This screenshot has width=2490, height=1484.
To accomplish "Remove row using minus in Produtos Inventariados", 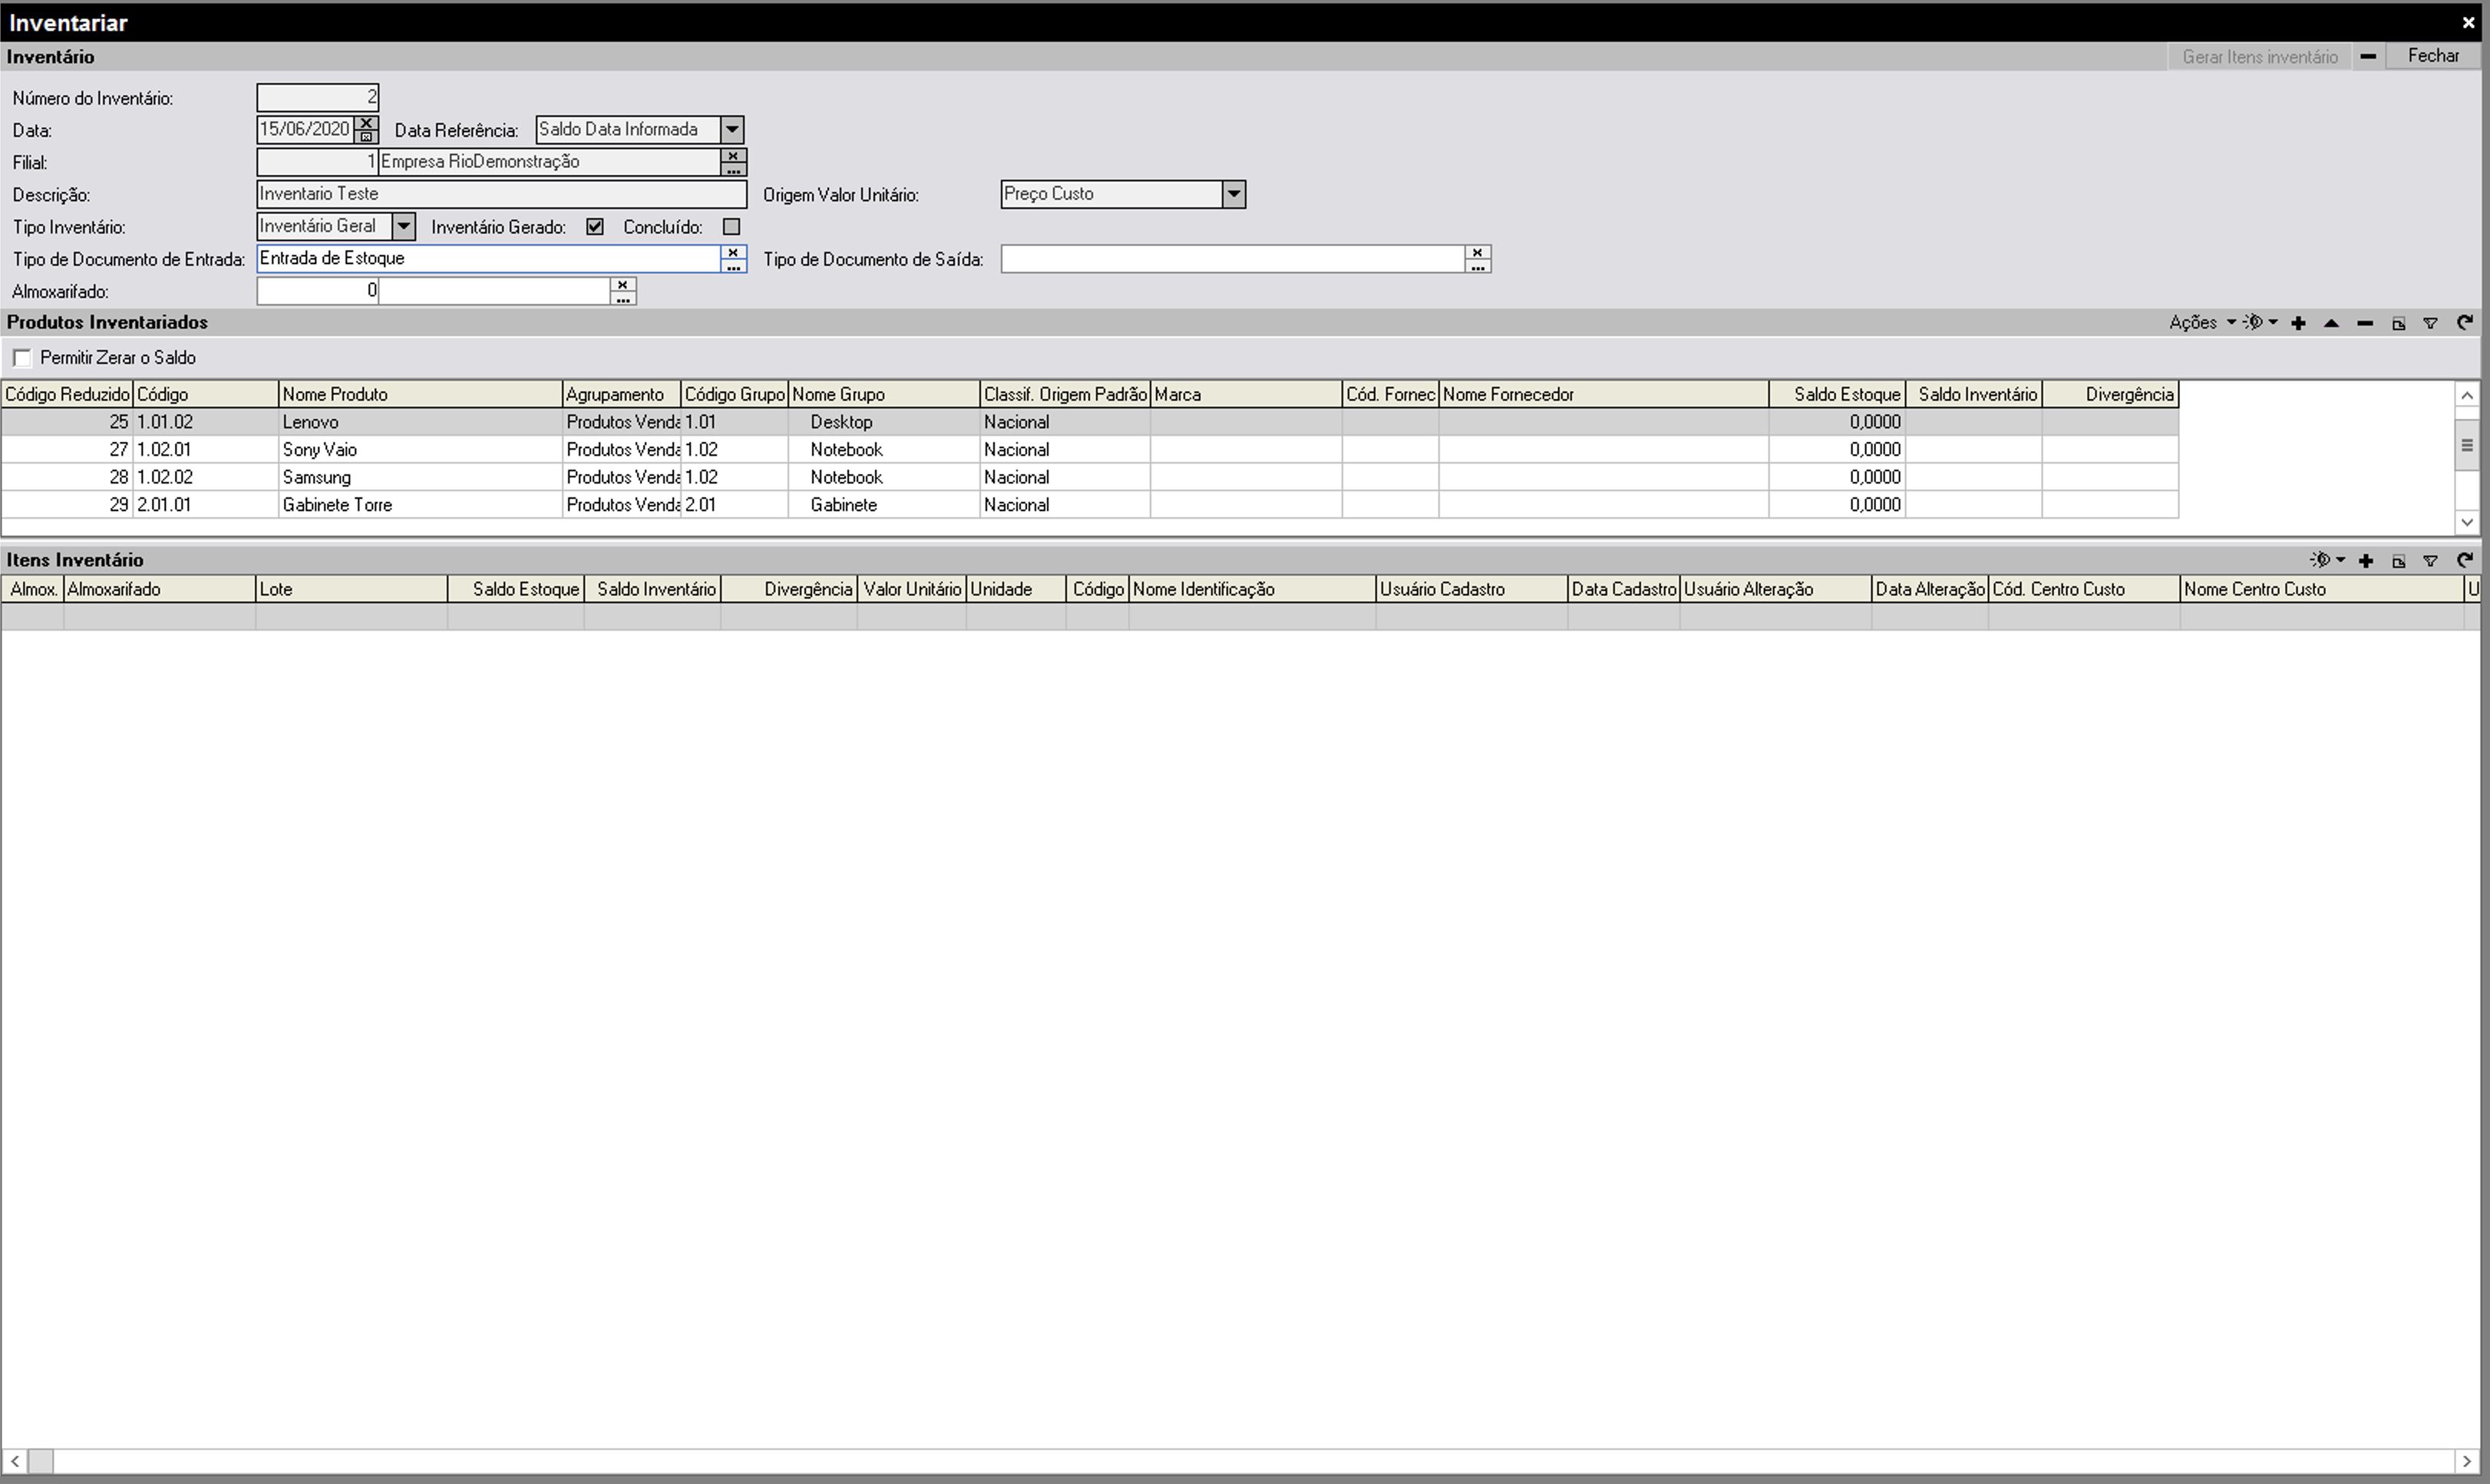I will click(2364, 323).
